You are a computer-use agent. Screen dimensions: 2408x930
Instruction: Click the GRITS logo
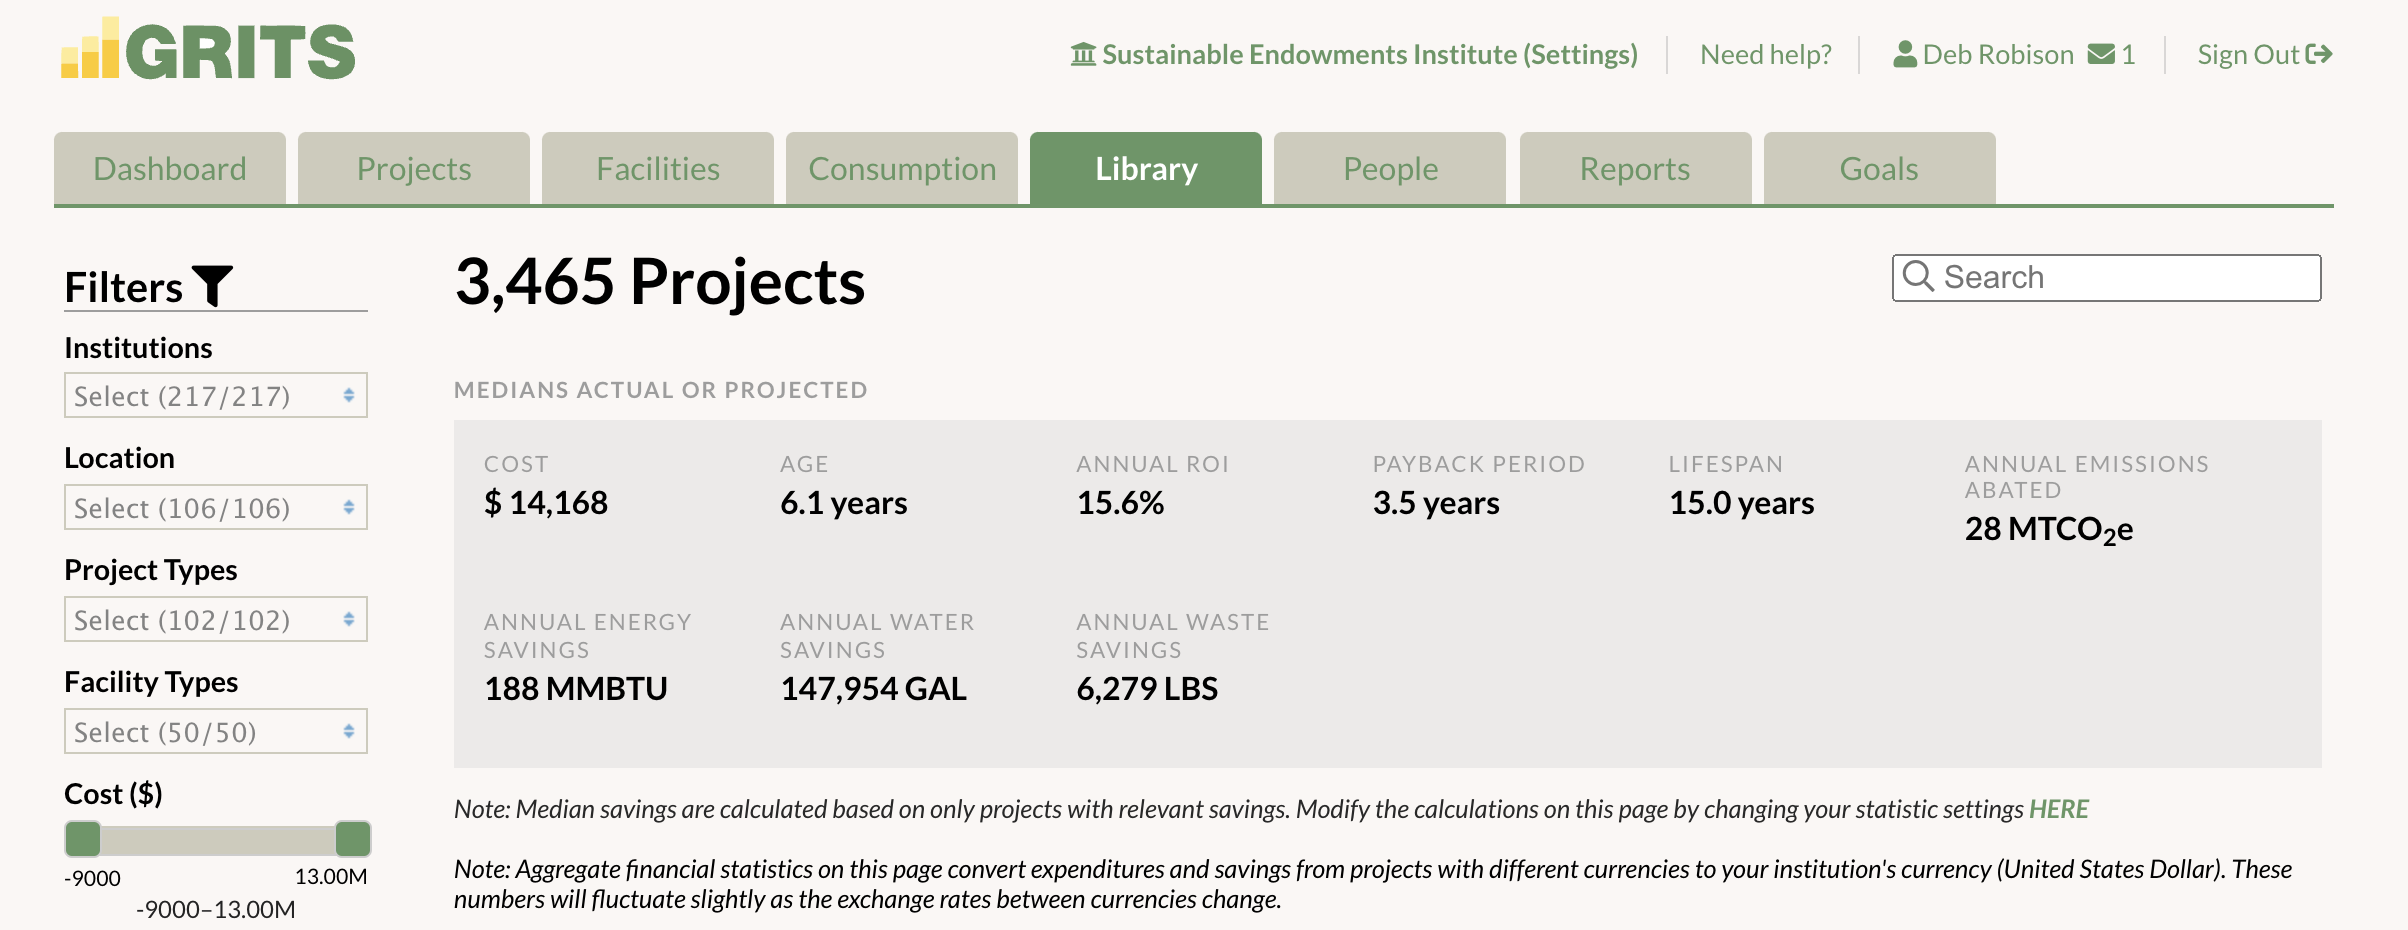(x=207, y=50)
